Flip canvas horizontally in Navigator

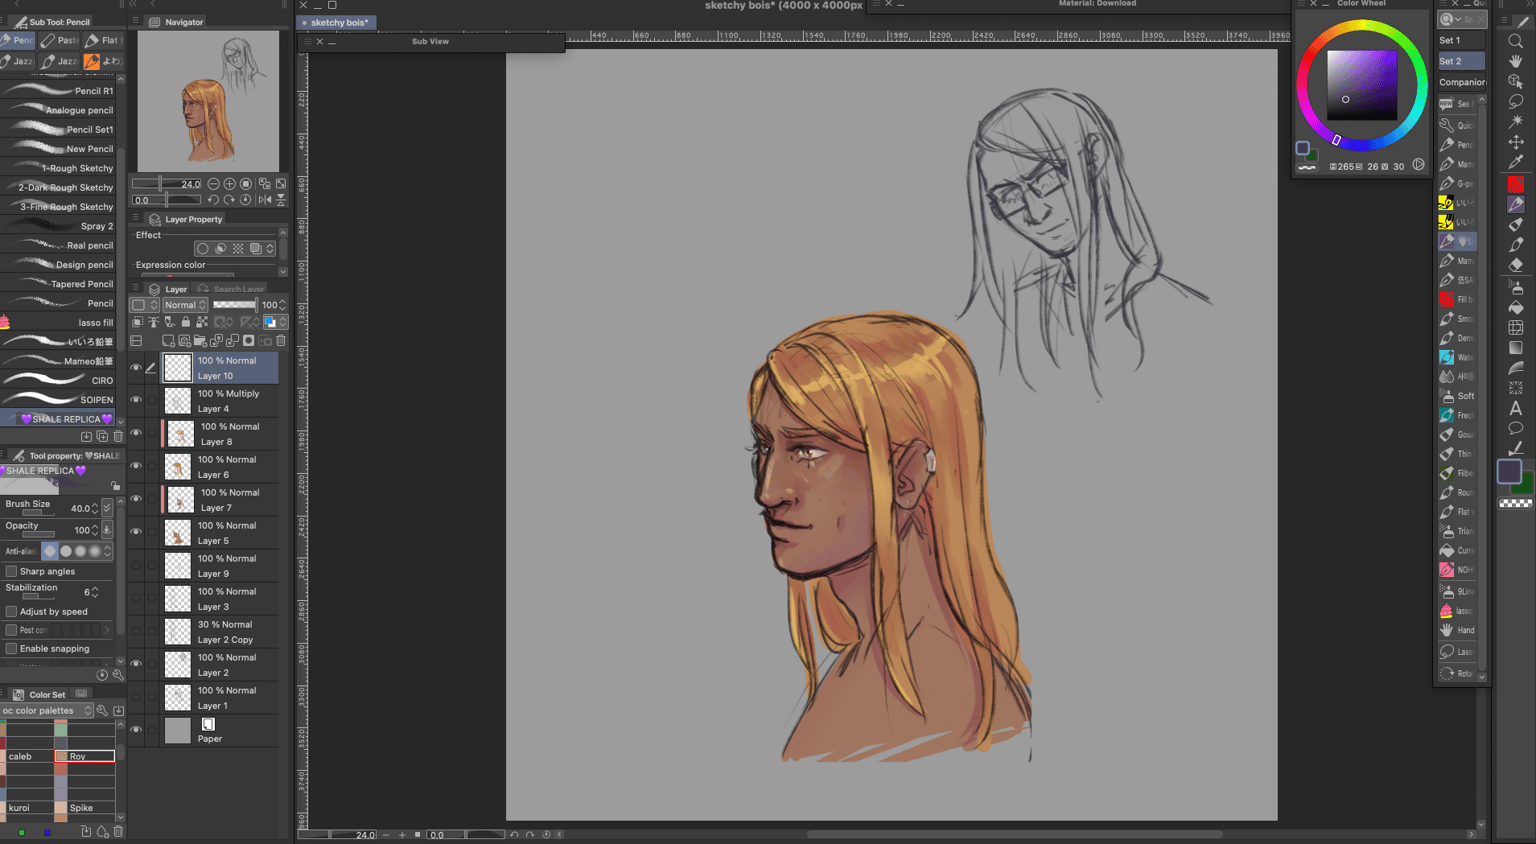coord(264,200)
